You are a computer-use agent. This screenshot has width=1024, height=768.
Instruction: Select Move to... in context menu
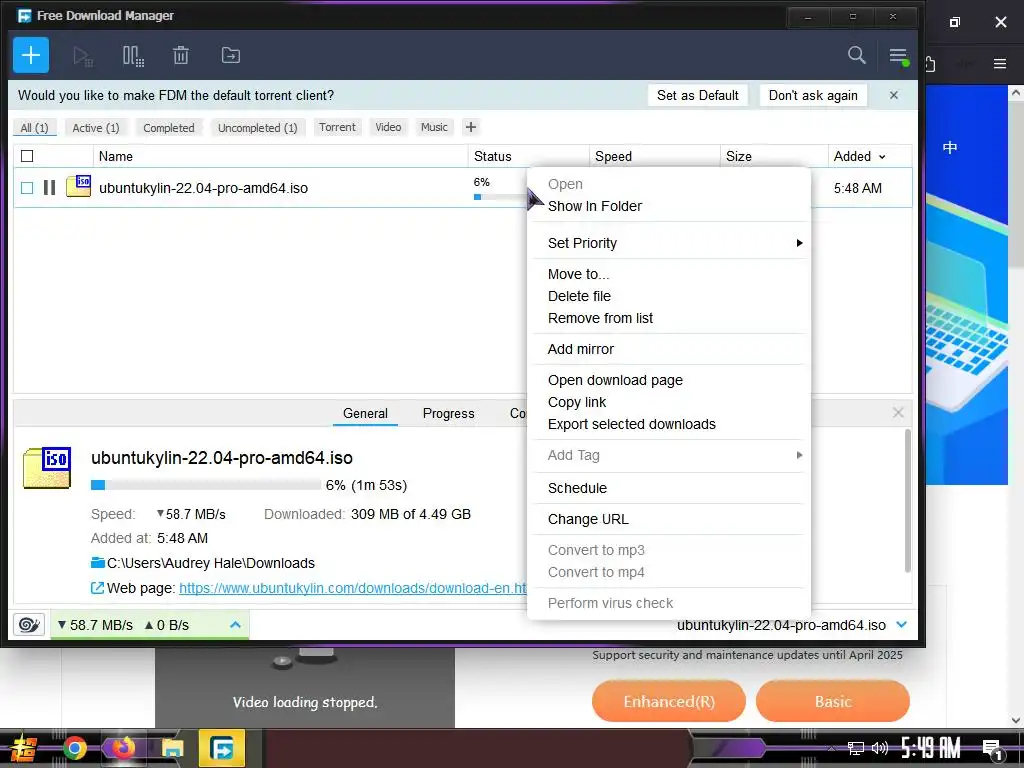coord(578,274)
